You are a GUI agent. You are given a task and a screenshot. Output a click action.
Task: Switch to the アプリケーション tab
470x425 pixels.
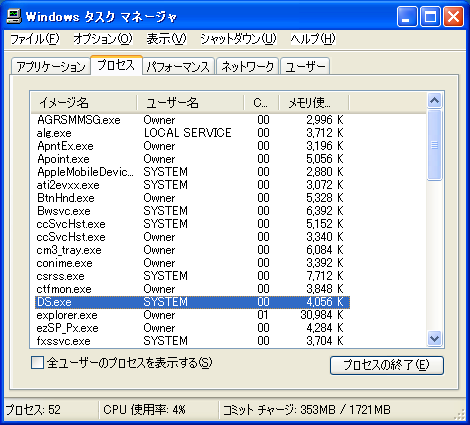51,66
